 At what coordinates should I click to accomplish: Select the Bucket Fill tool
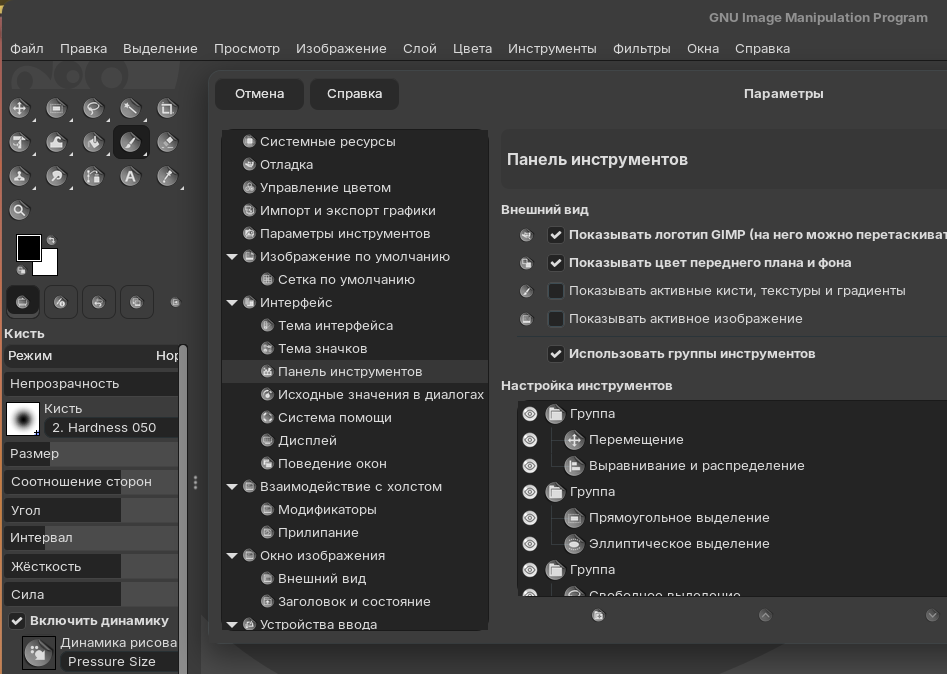tap(93, 143)
